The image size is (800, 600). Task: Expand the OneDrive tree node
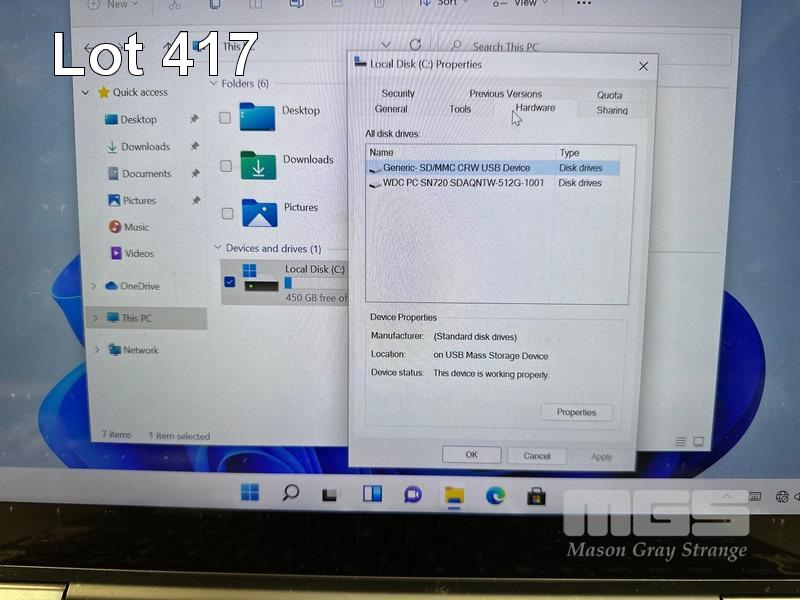(x=94, y=286)
